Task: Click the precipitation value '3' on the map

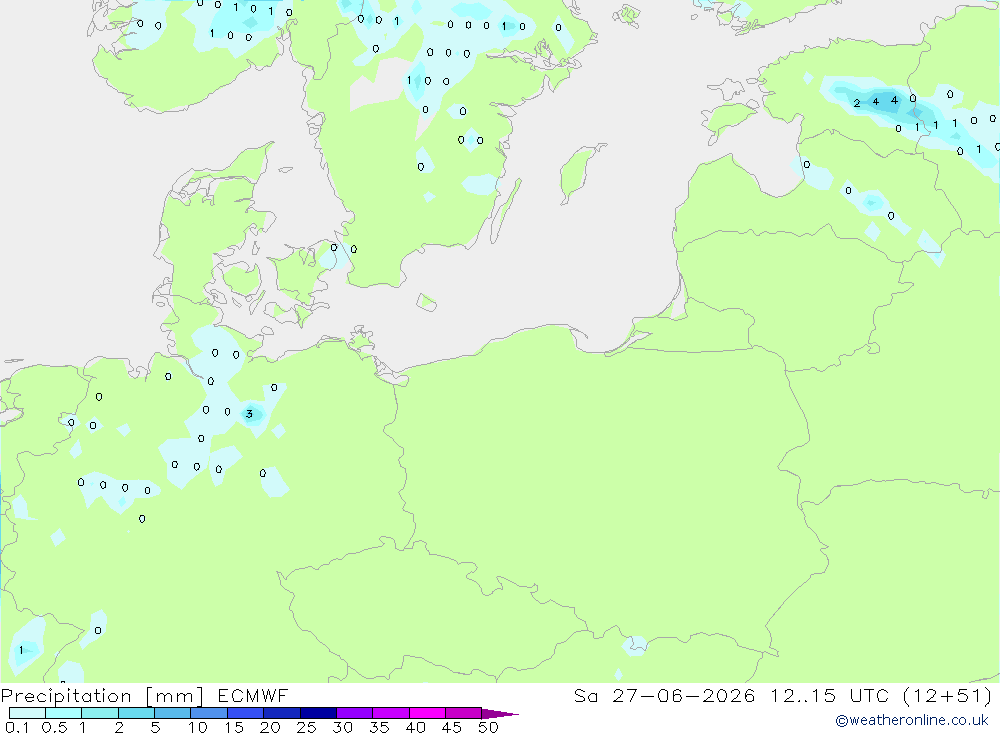Action: (249, 414)
